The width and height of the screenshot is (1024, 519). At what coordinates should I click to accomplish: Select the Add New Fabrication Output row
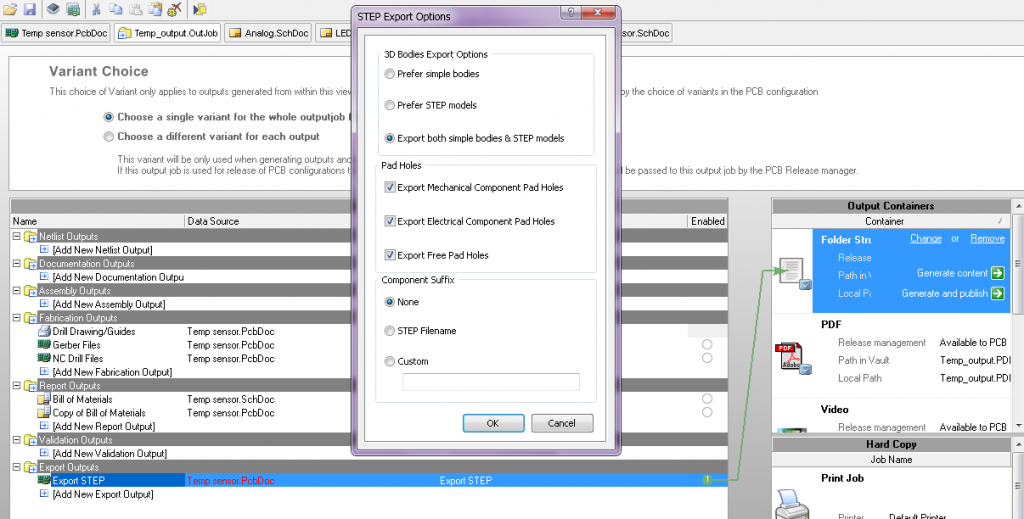coord(112,372)
